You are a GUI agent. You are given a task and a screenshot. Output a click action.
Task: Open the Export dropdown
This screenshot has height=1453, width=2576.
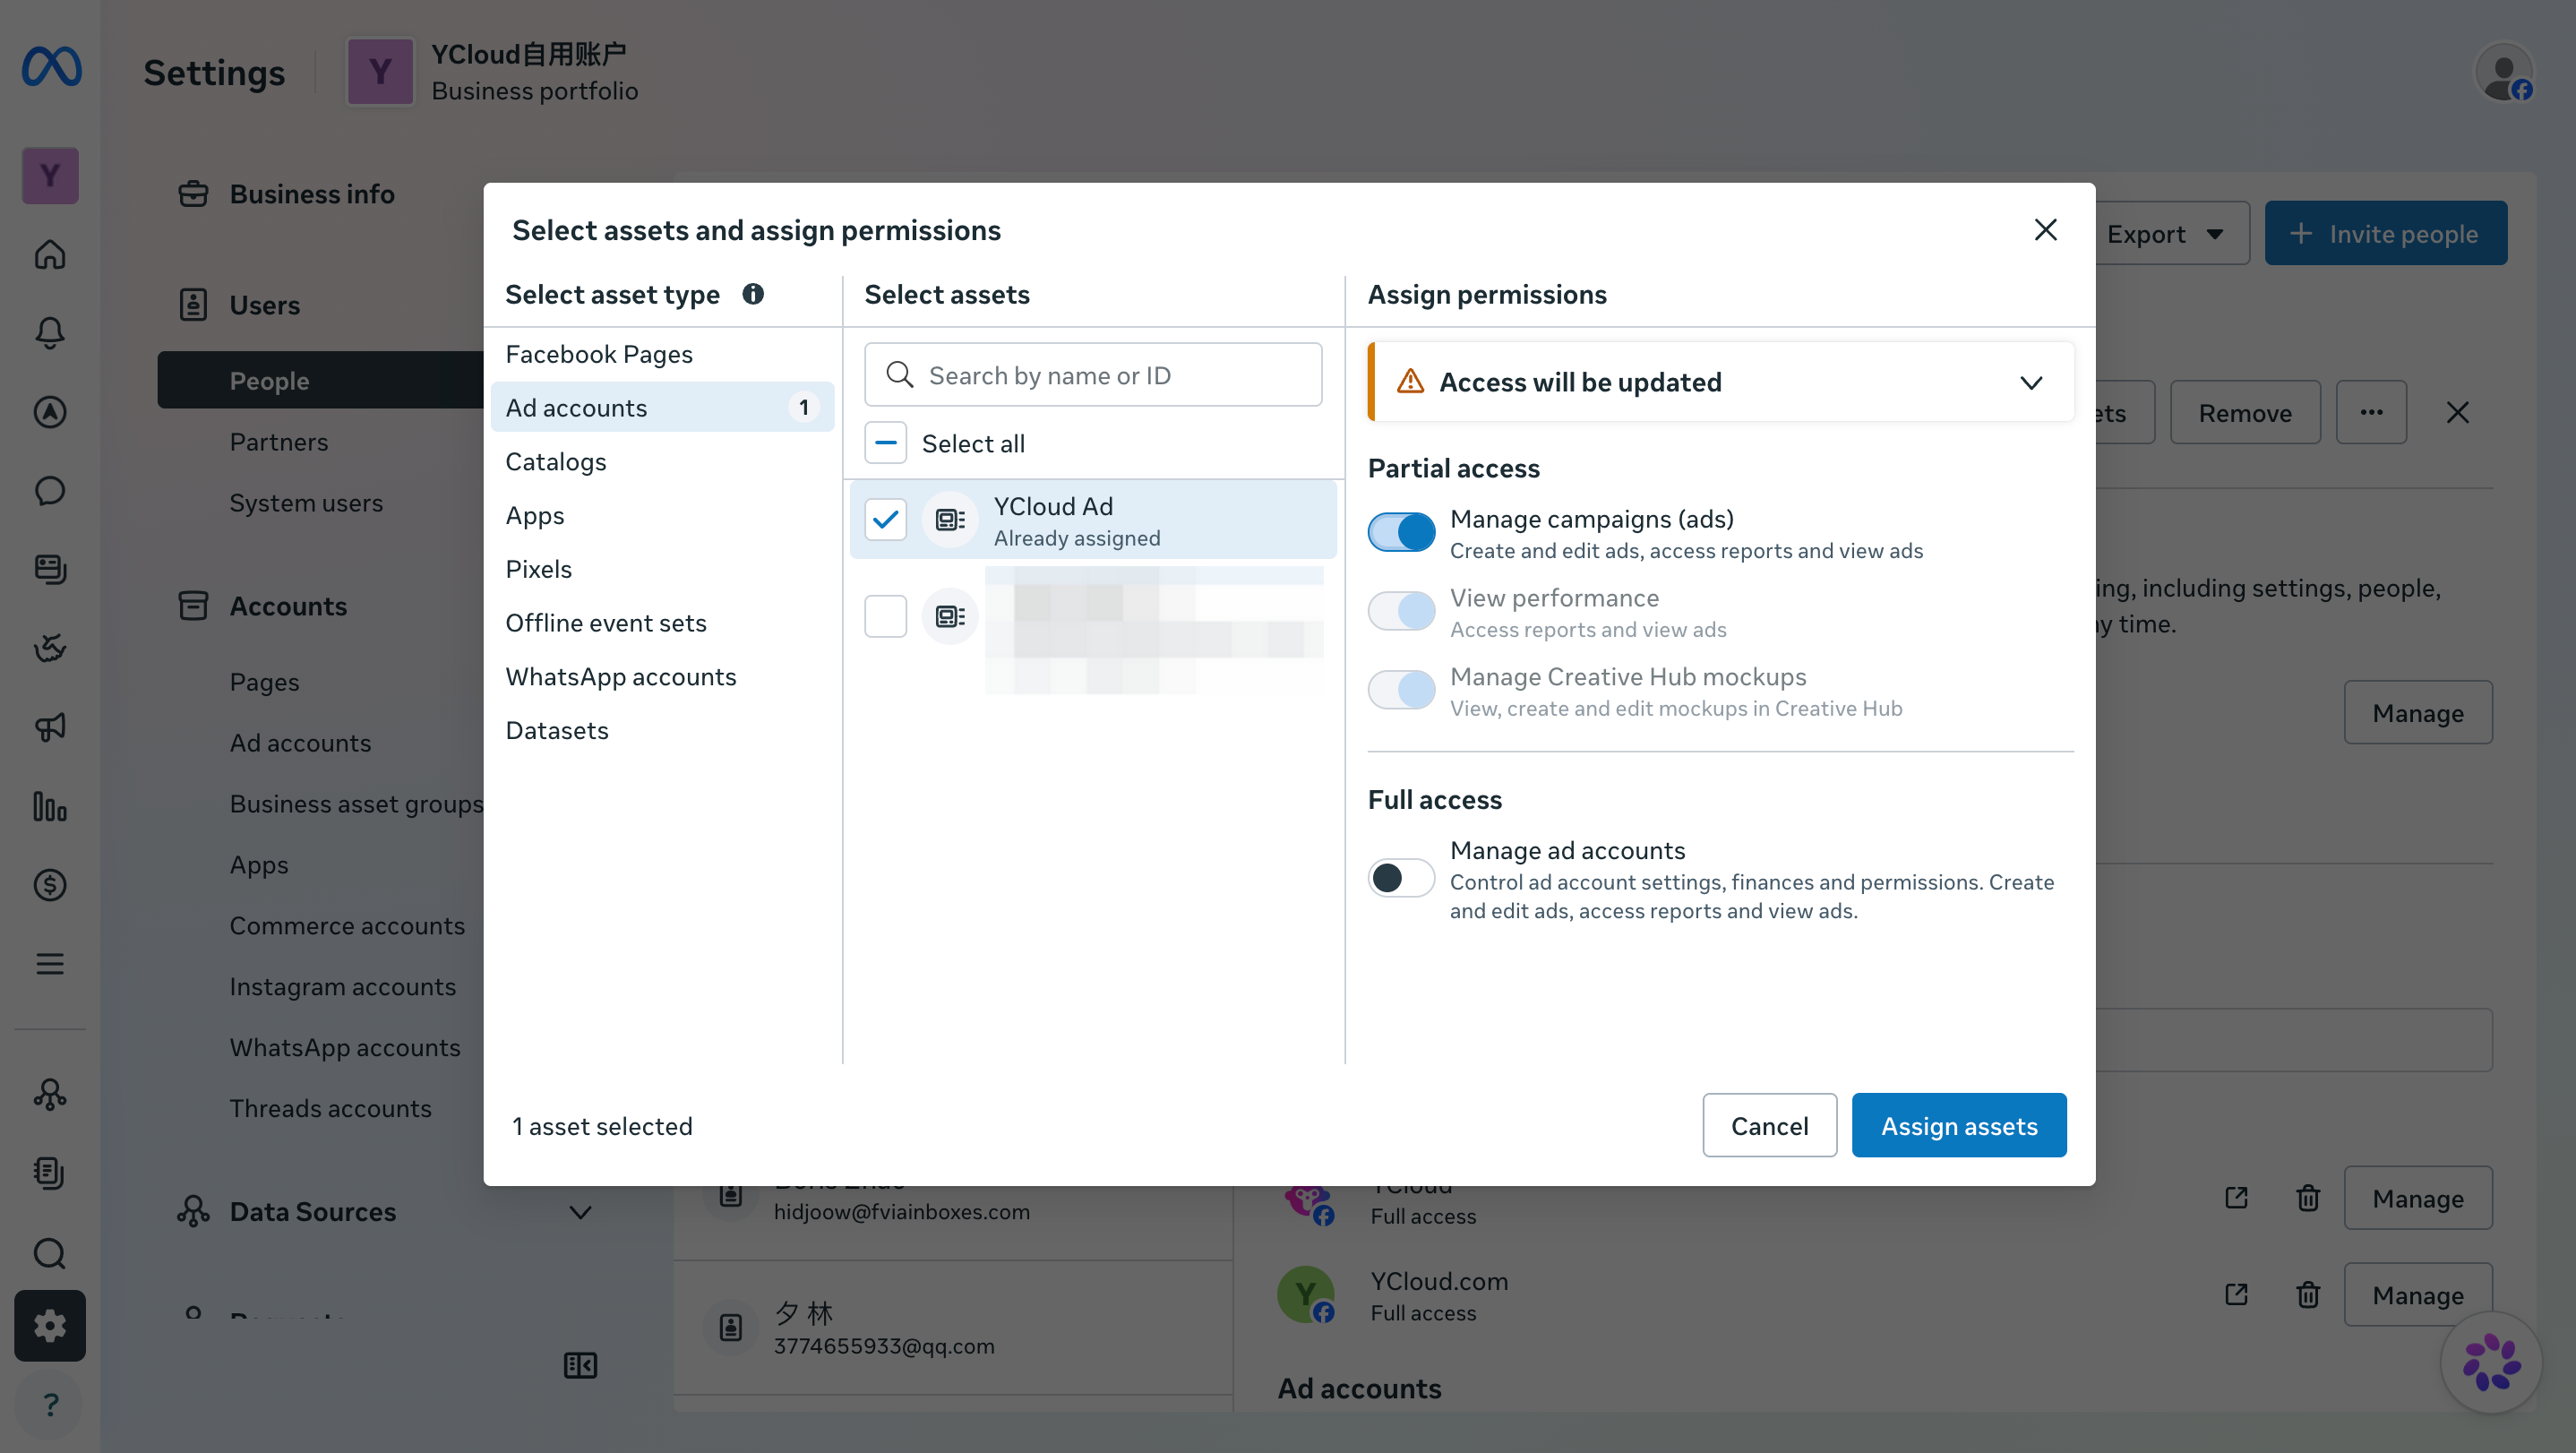[x=2166, y=234]
